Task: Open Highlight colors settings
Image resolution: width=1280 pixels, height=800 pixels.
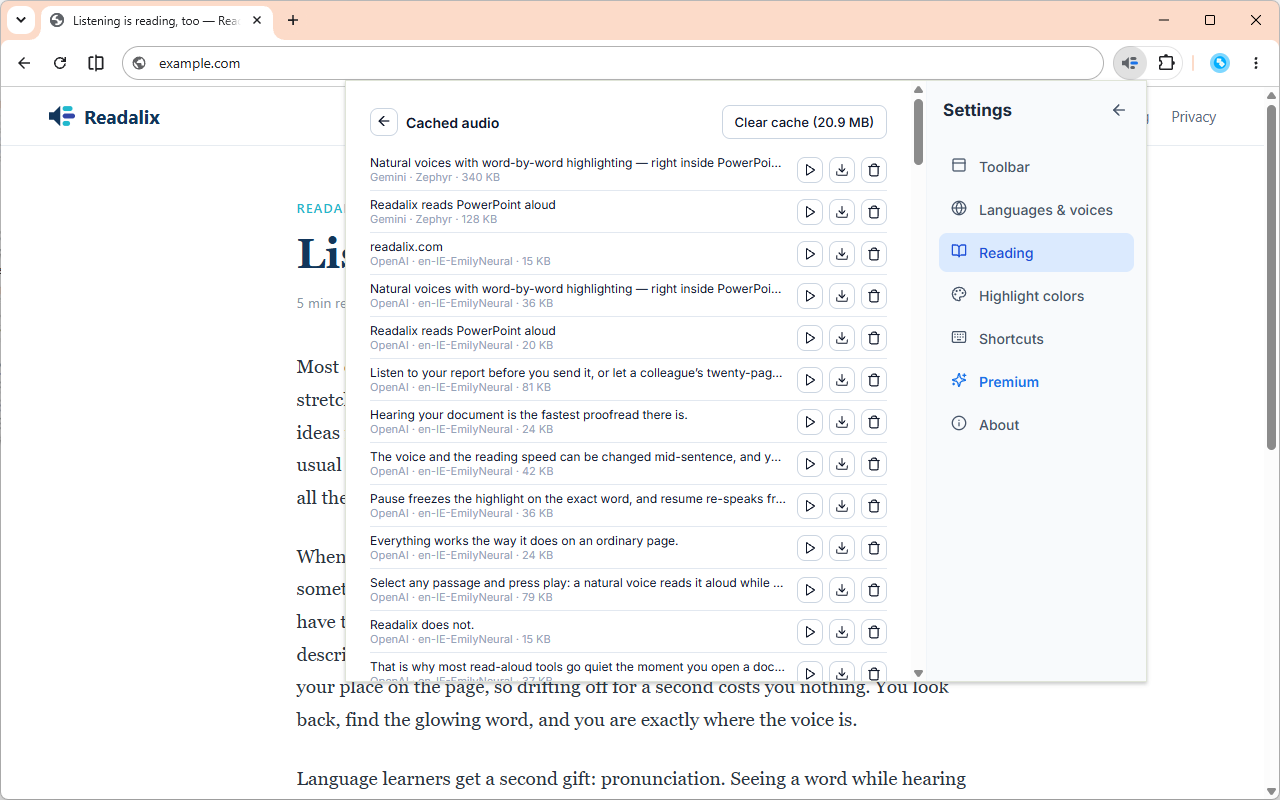Action: point(1036,296)
